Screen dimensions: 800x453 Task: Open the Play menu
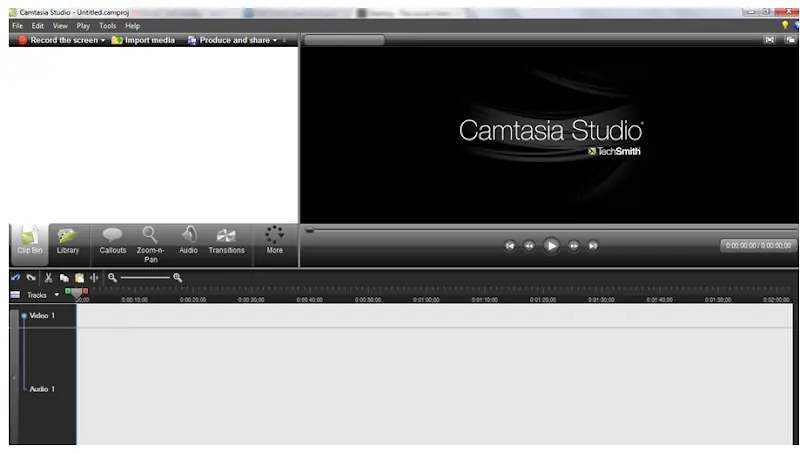[83, 26]
